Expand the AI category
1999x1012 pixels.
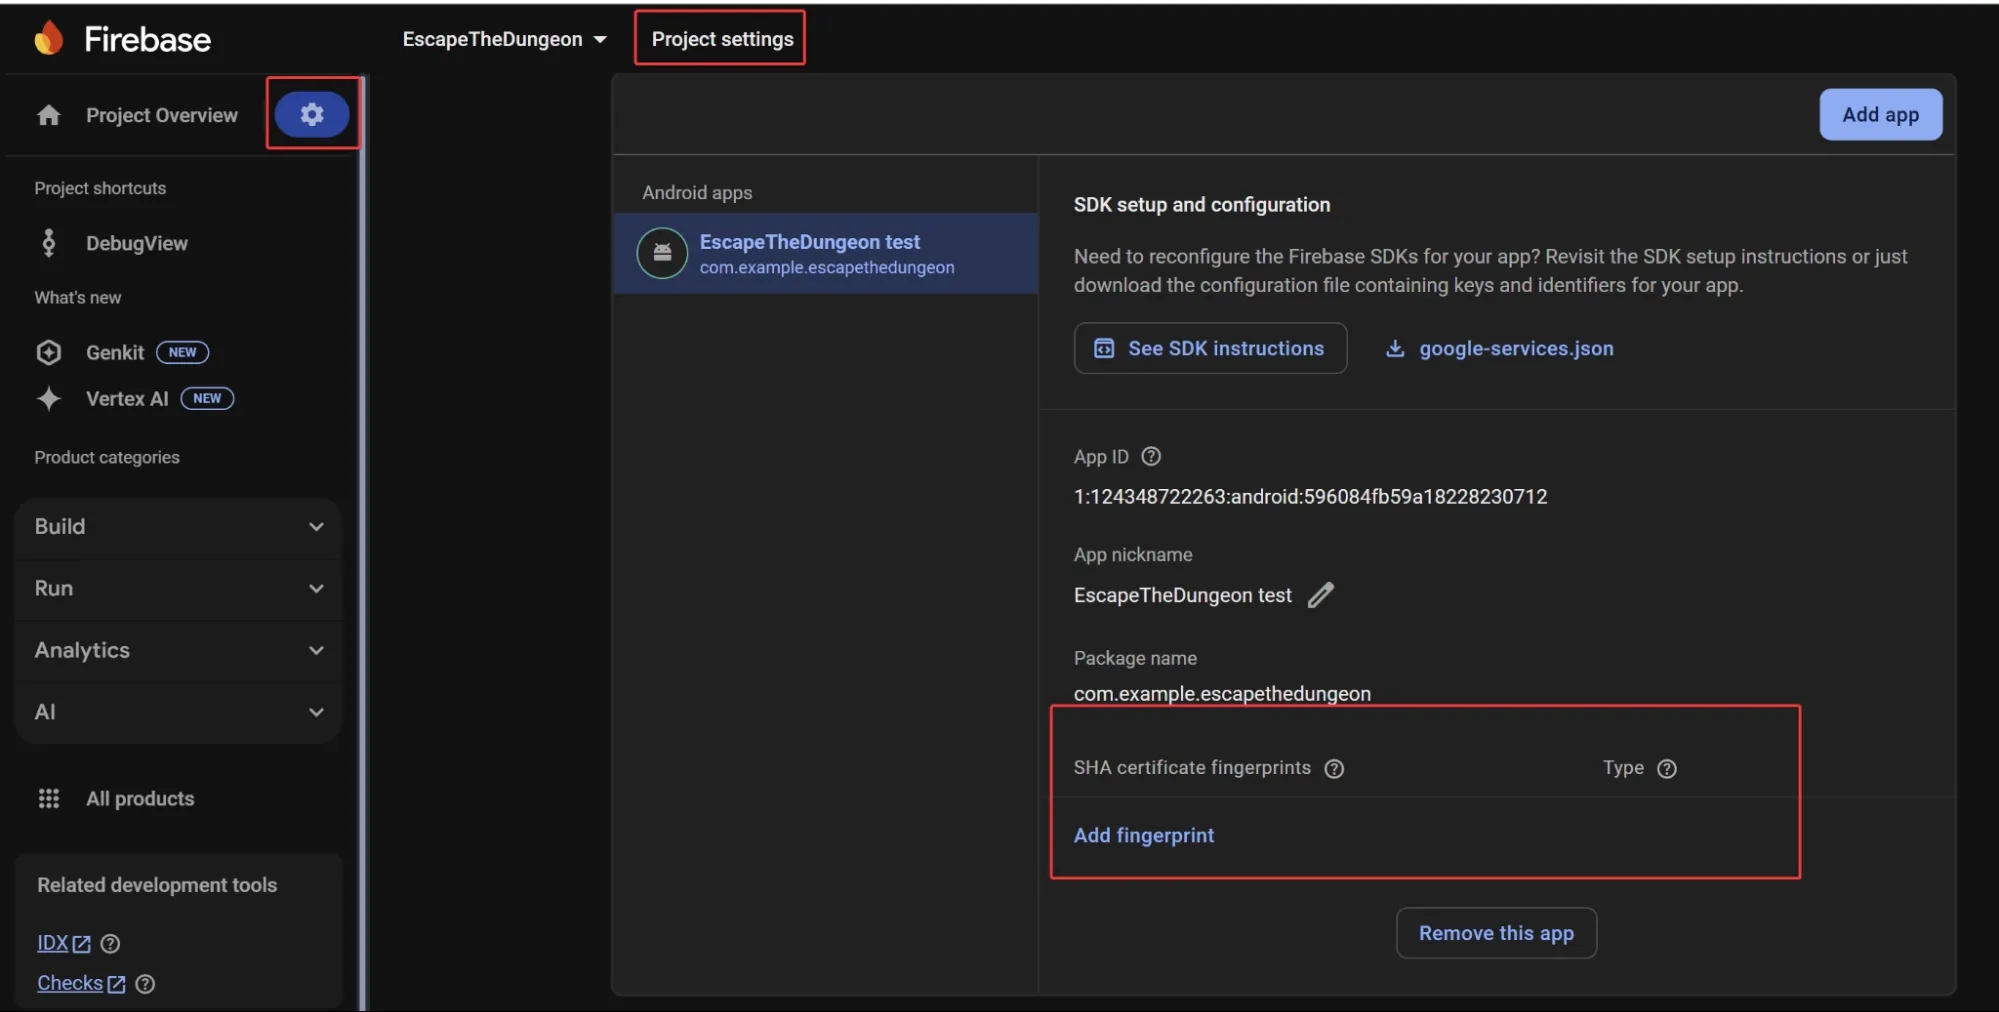pyautogui.click(x=179, y=713)
